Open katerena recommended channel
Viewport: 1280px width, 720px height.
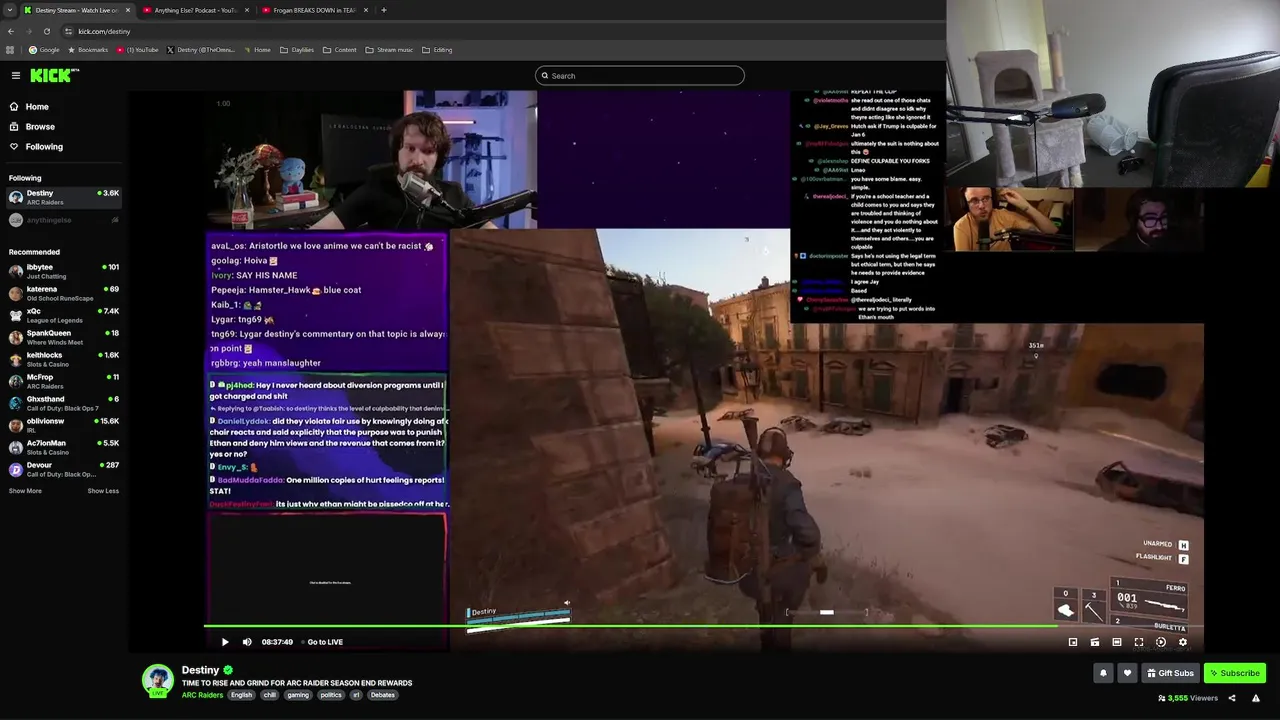[63, 293]
